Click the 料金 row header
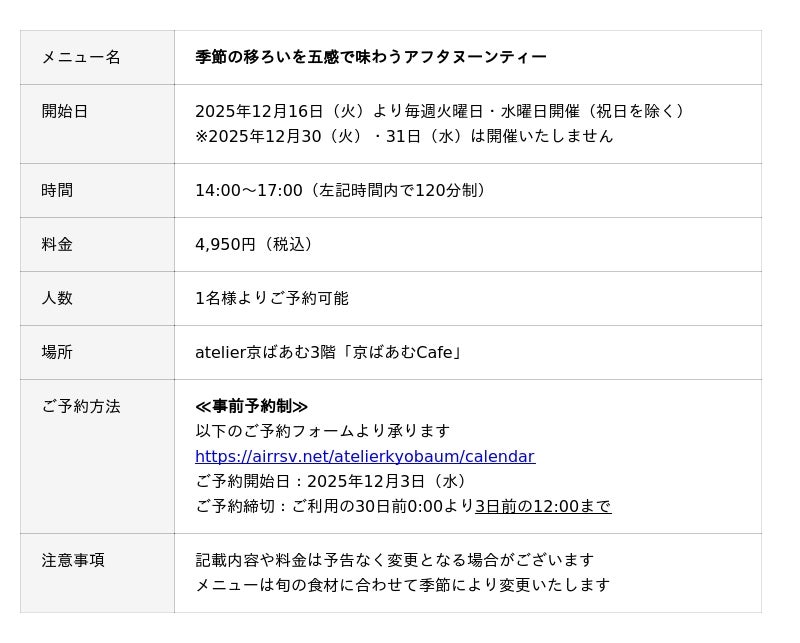 click(57, 244)
